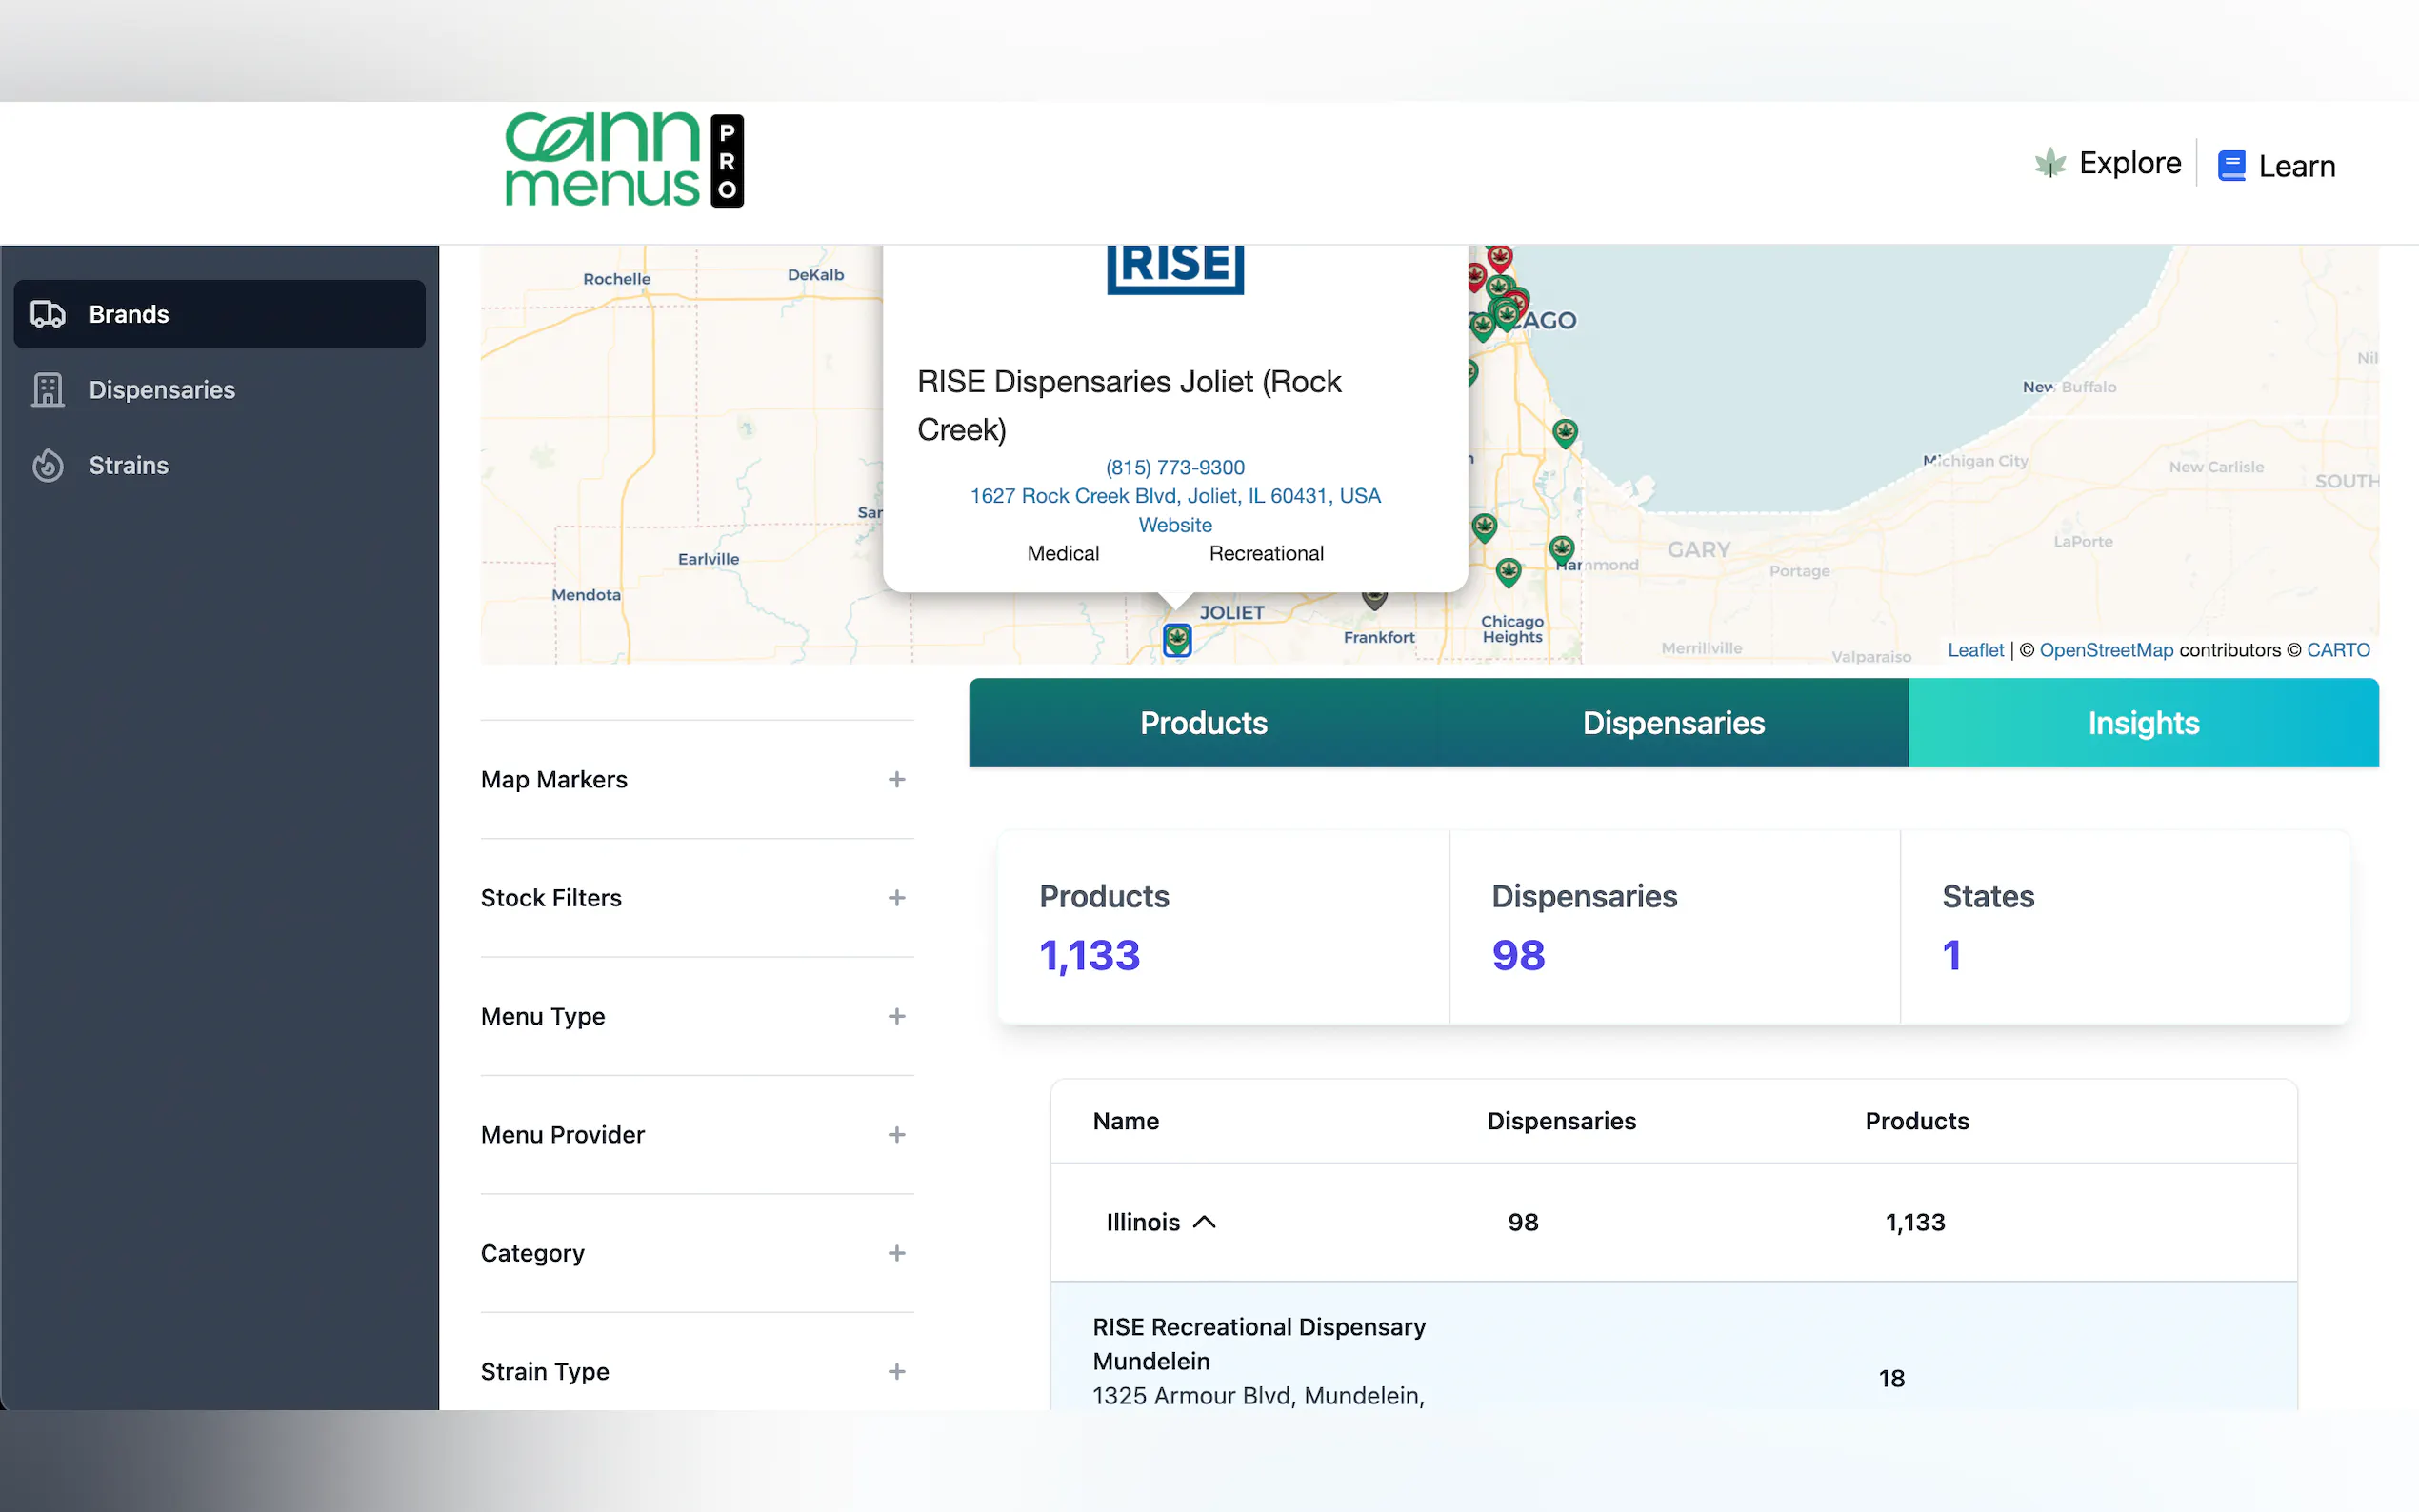The height and width of the screenshot is (1512, 2419).
Task: Select the highlighted Joliet dispensary map marker
Action: click(x=1177, y=639)
